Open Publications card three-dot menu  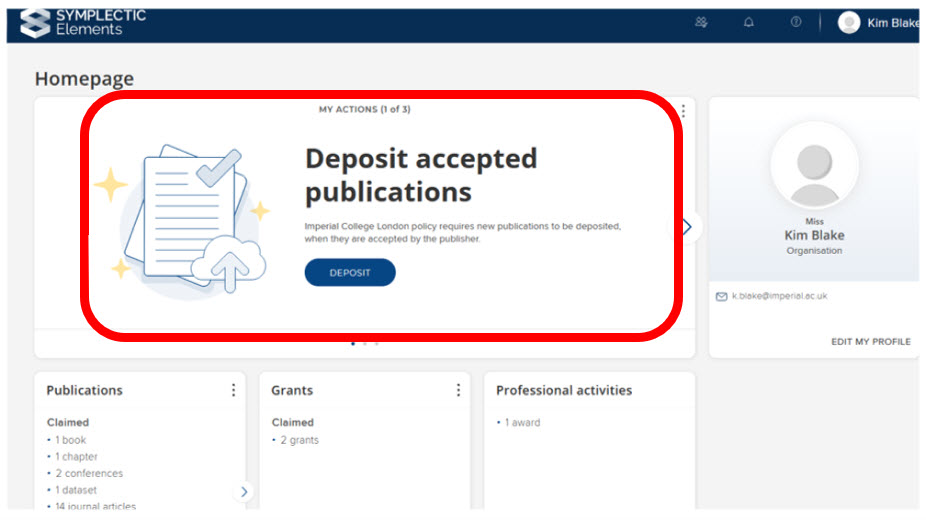tap(233, 390)
